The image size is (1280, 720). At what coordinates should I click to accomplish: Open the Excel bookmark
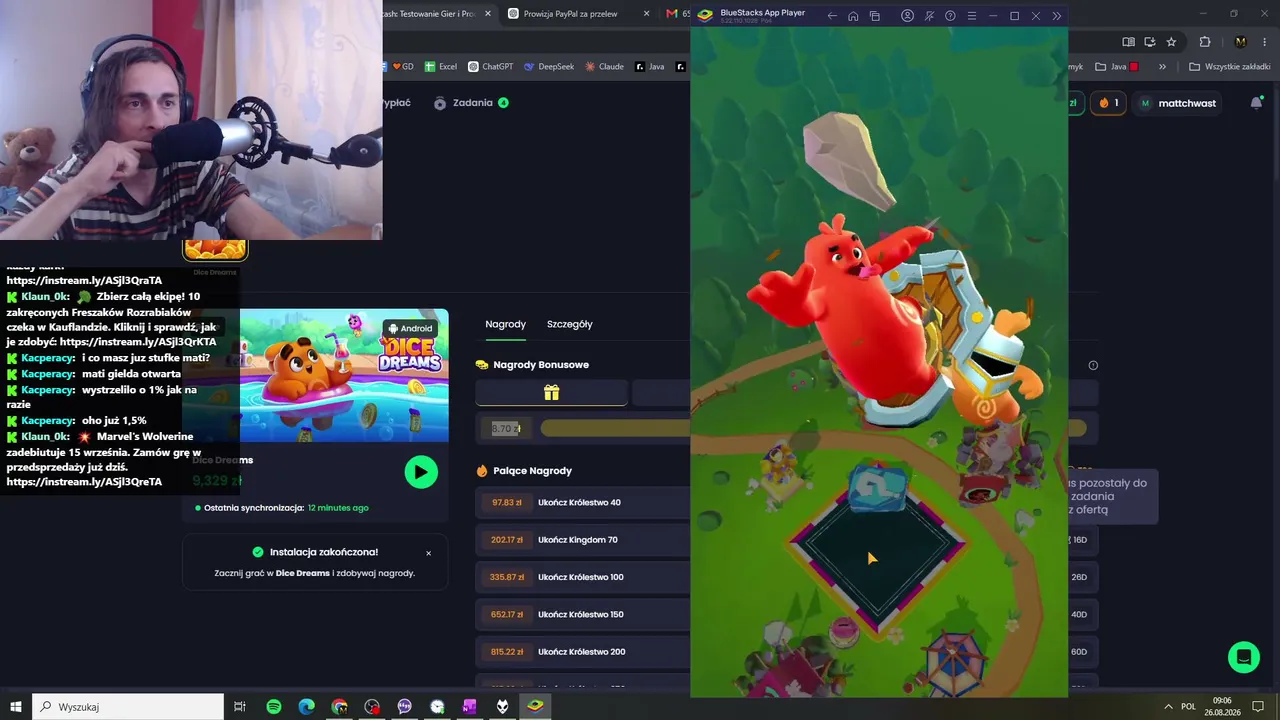[441, 67]
